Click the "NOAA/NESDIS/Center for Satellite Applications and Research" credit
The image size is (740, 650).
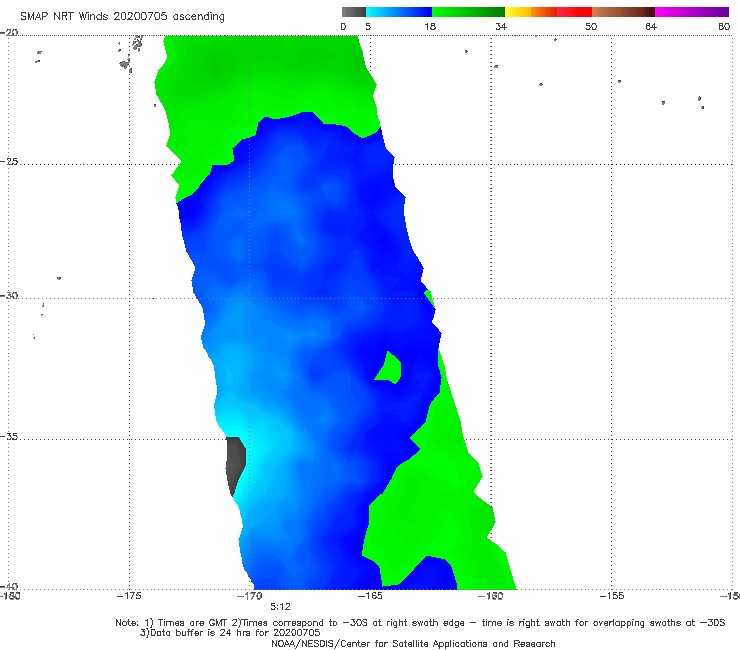[413, 644]
